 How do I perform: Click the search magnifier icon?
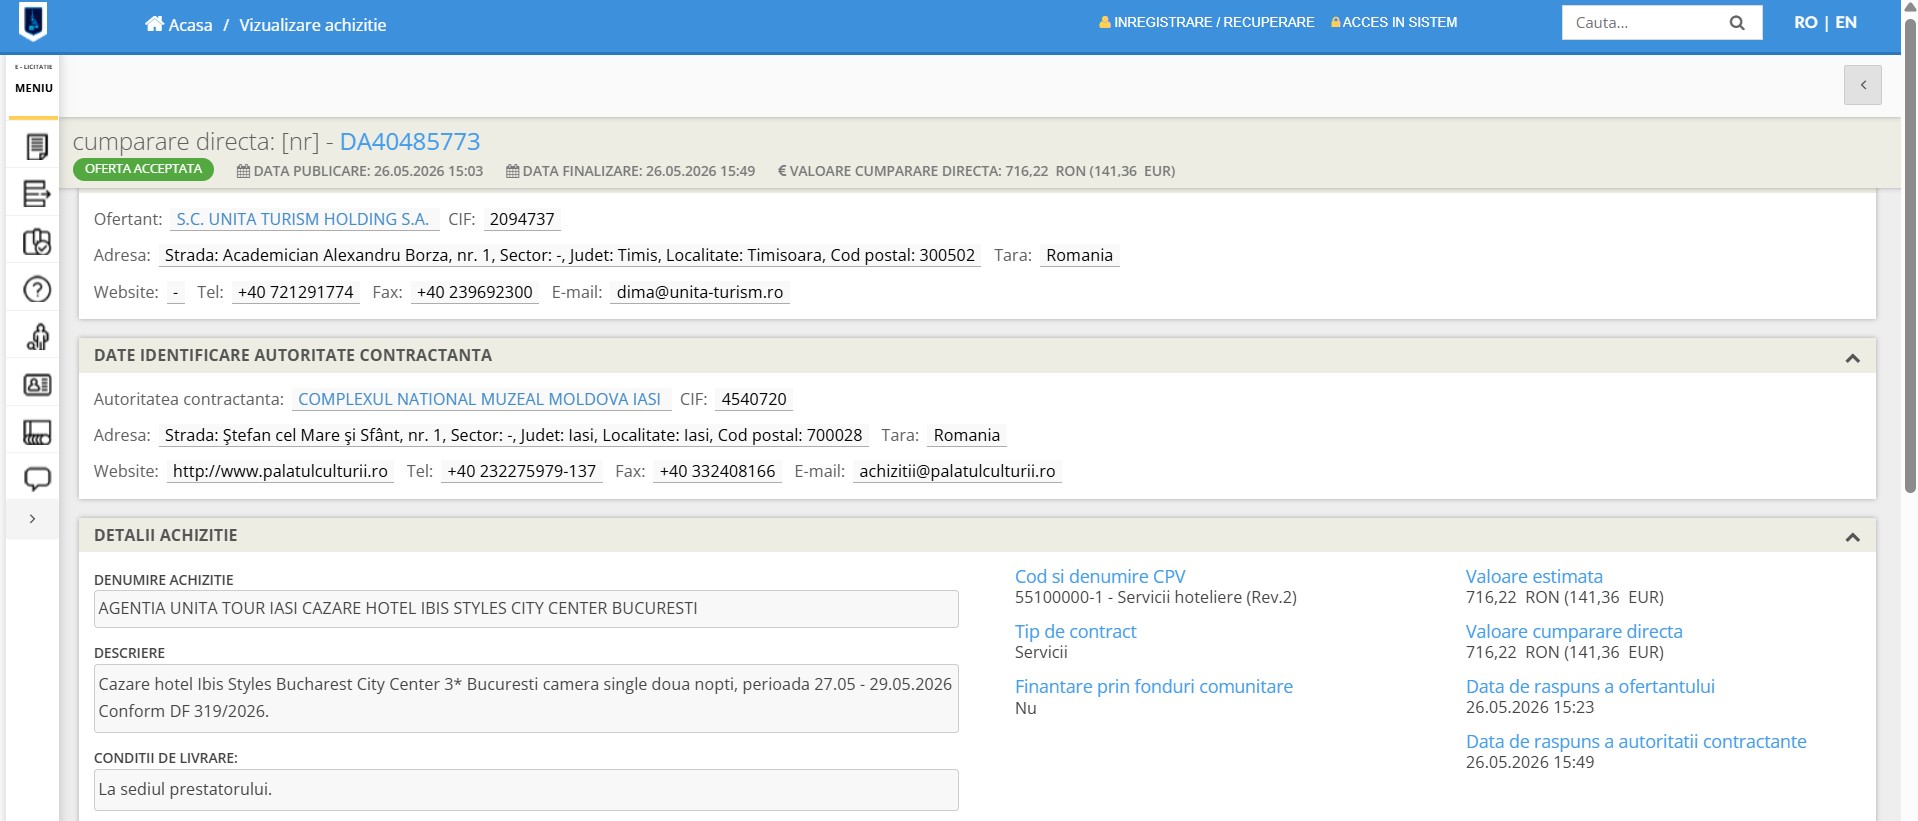click(x=1737, y=23)
